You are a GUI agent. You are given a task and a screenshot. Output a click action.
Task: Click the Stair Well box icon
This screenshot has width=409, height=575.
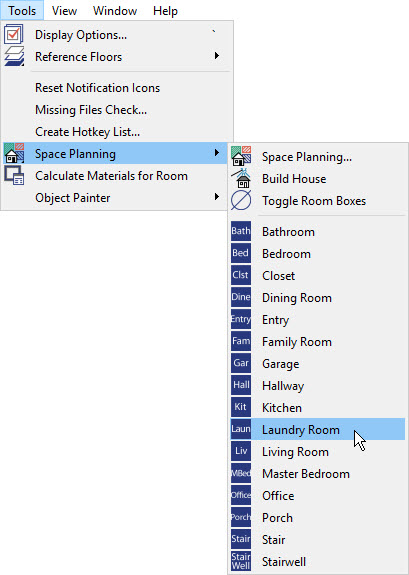point(241,561)
